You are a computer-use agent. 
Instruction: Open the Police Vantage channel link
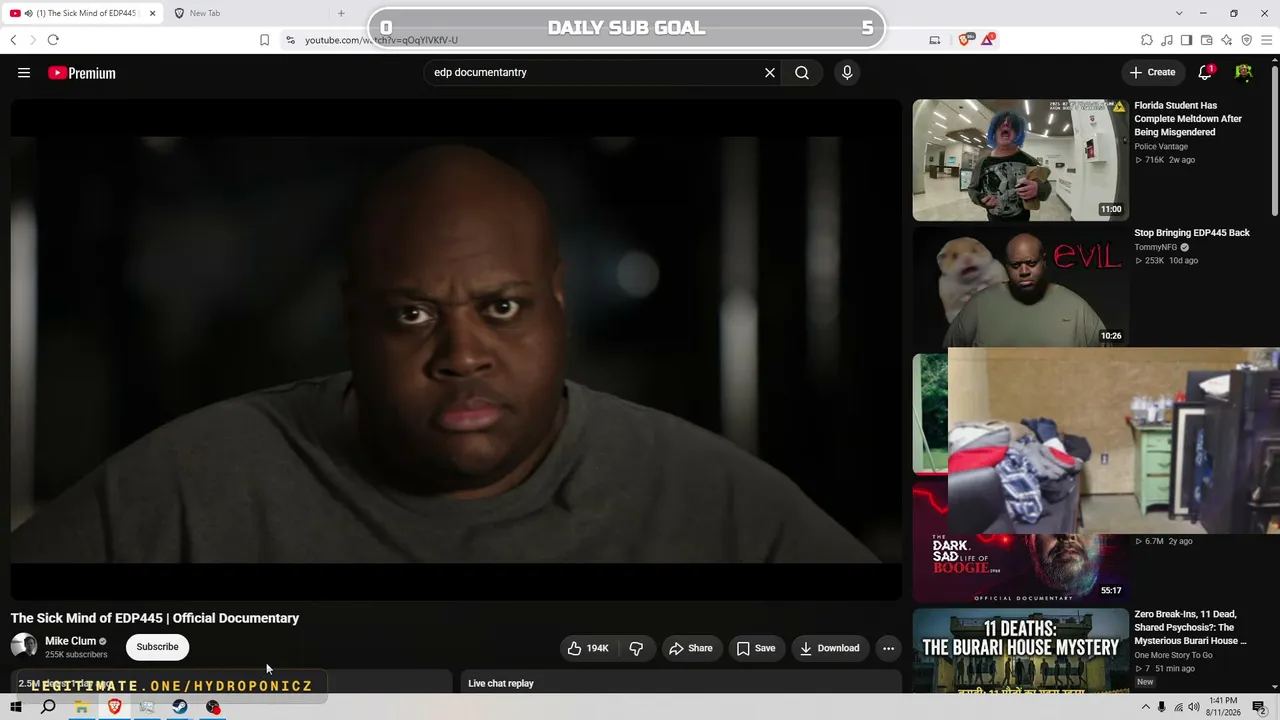[1161, 147]
